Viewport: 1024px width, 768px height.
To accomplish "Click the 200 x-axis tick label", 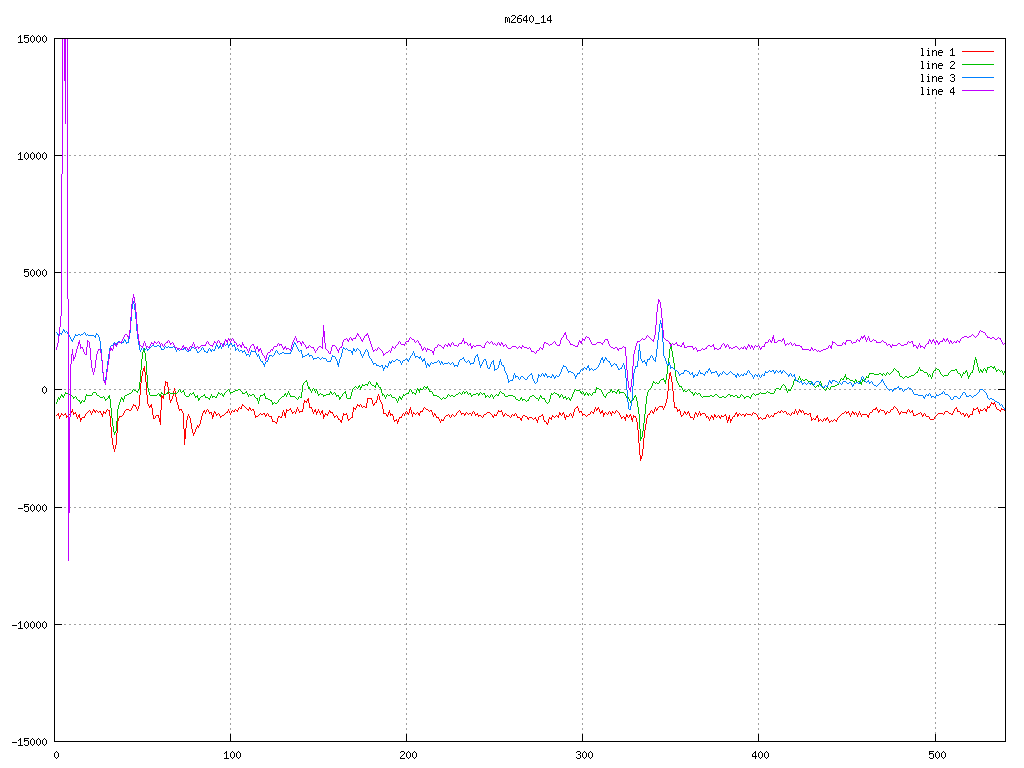I will coord(407,755).
